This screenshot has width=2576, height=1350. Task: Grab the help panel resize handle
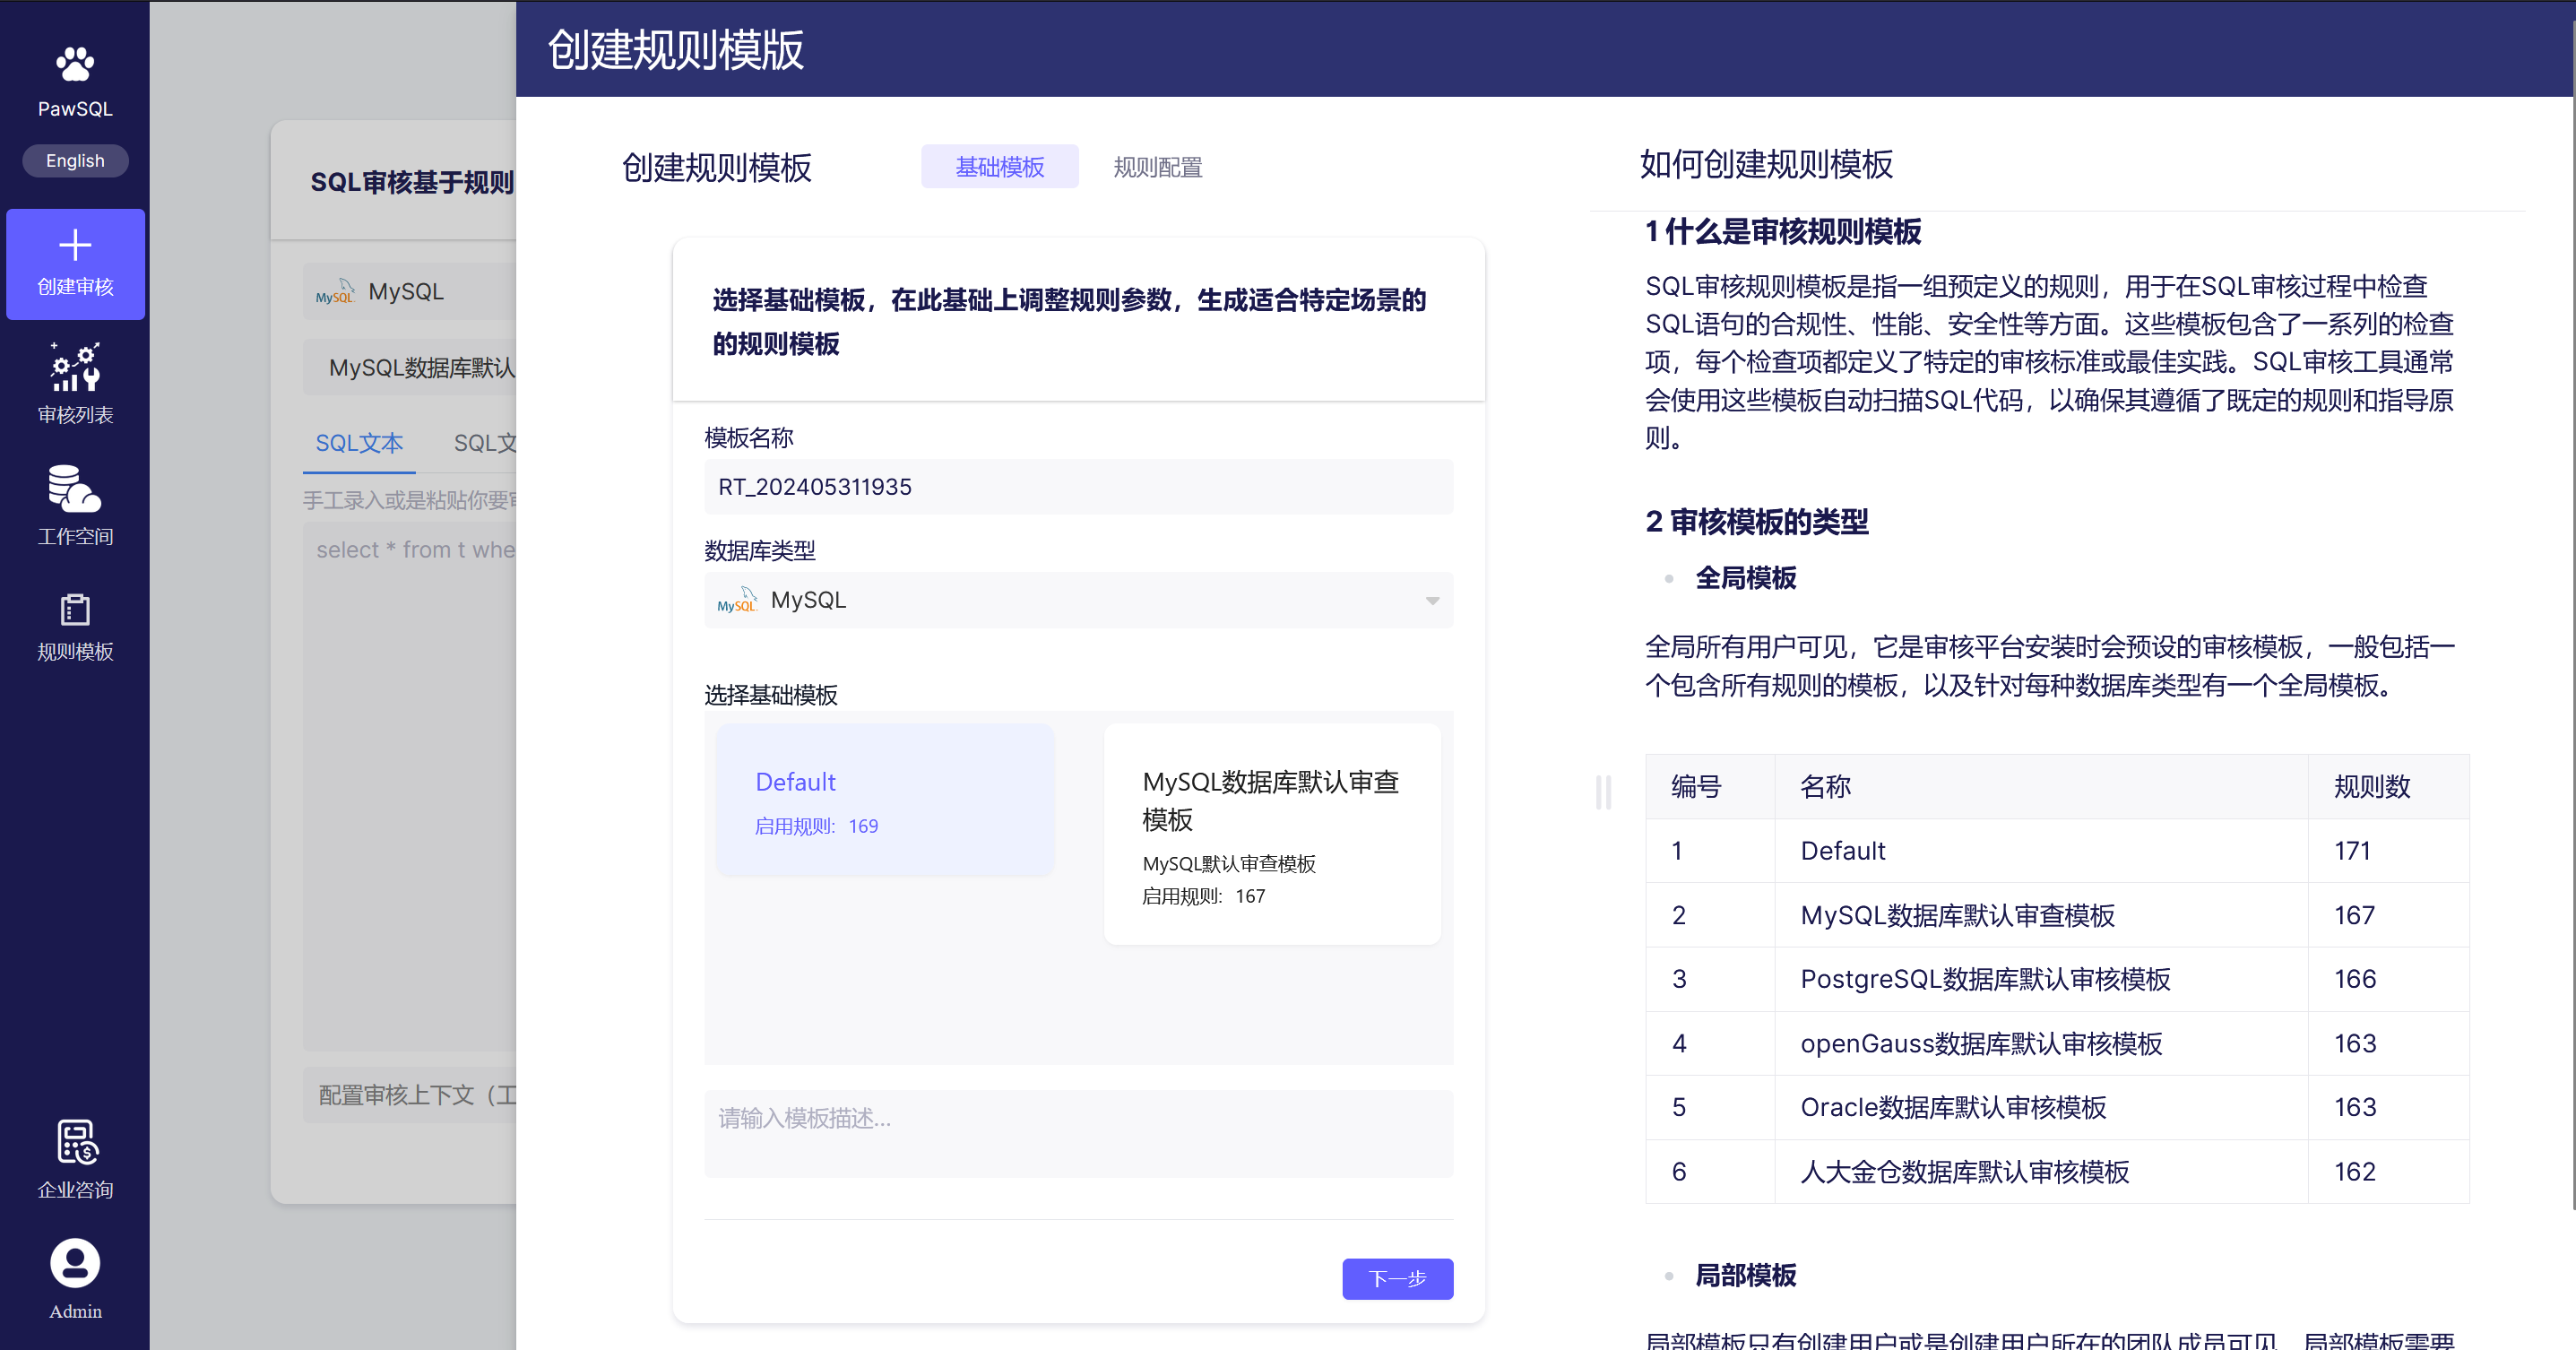click(x=1603, y=792)
